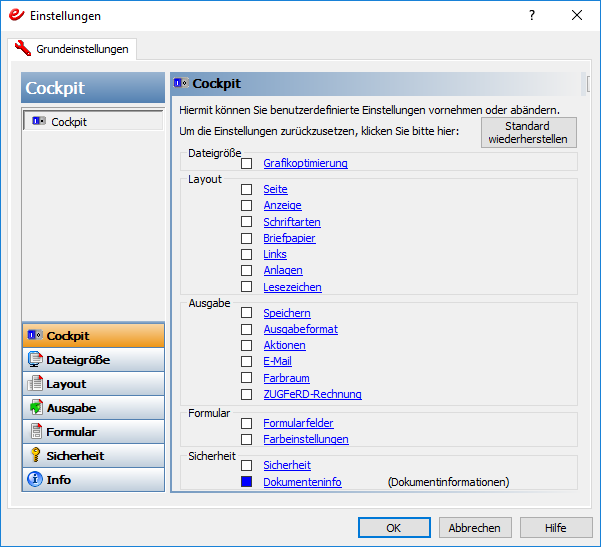Enable the Speichern checkbox
The width and height of the screenshot is (601, 547).
[246, 313]
